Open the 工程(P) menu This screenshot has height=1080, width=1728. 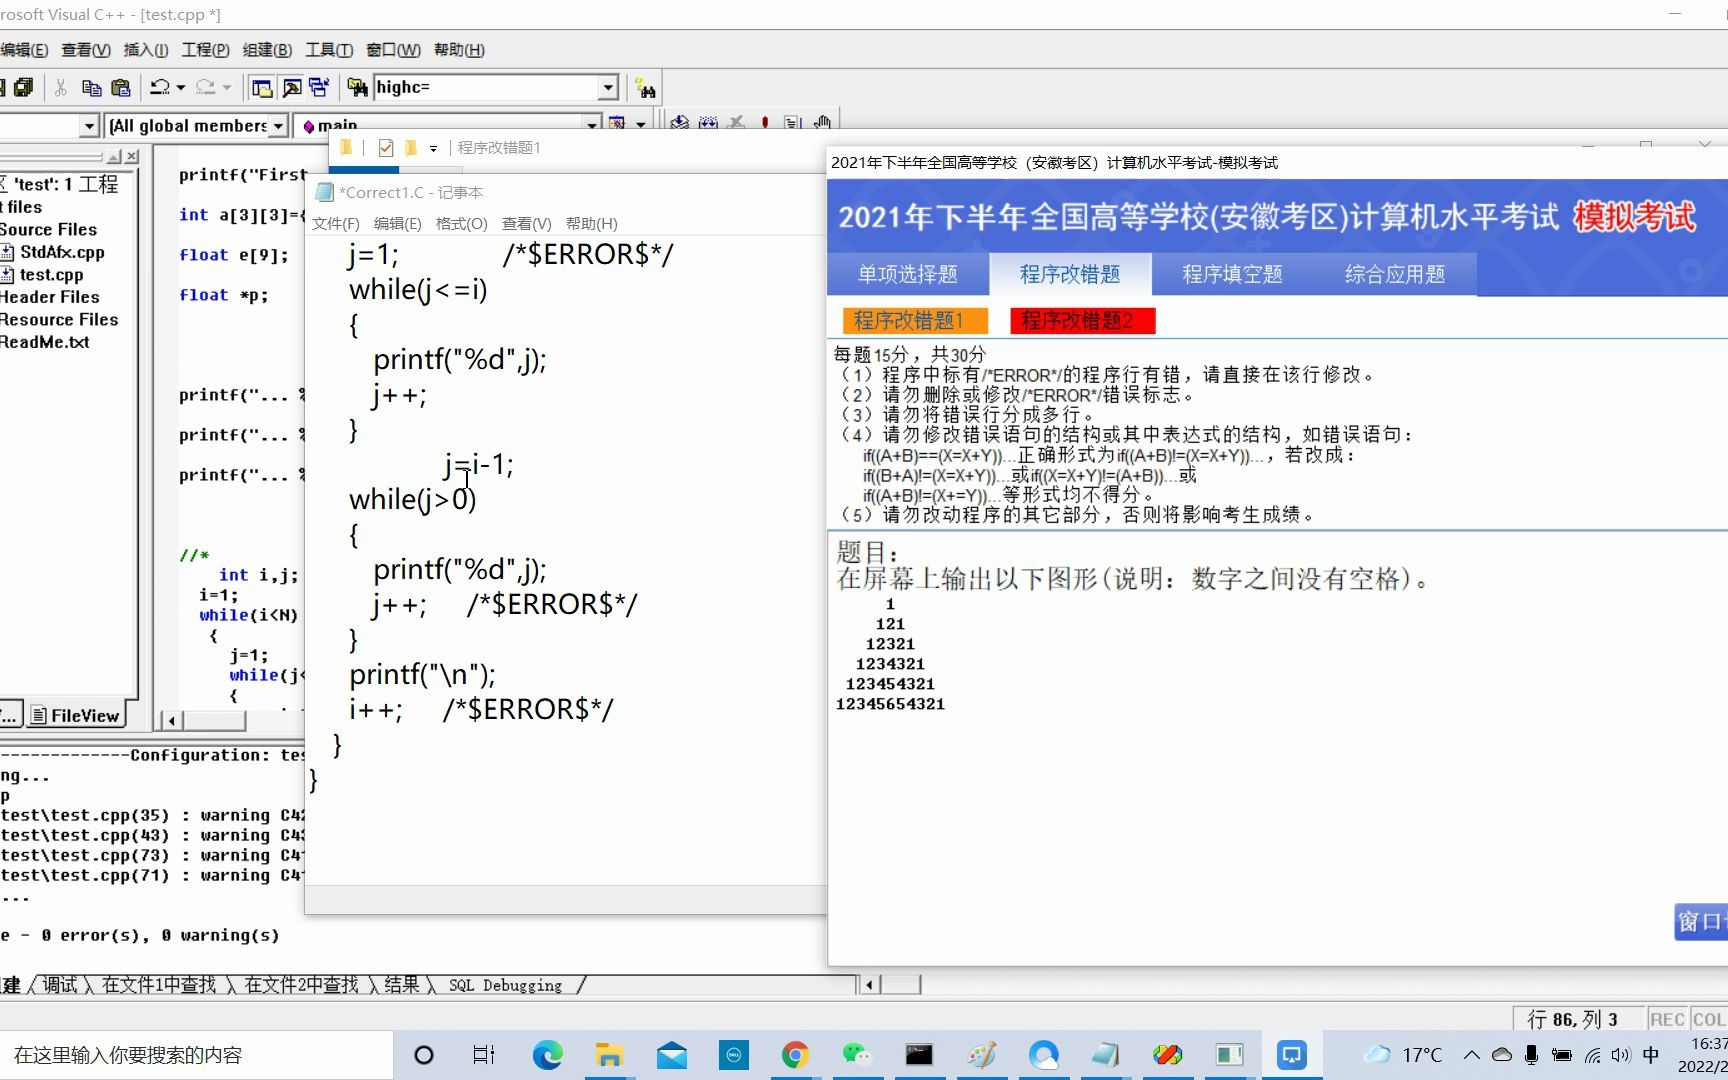(x=205, y=50)
